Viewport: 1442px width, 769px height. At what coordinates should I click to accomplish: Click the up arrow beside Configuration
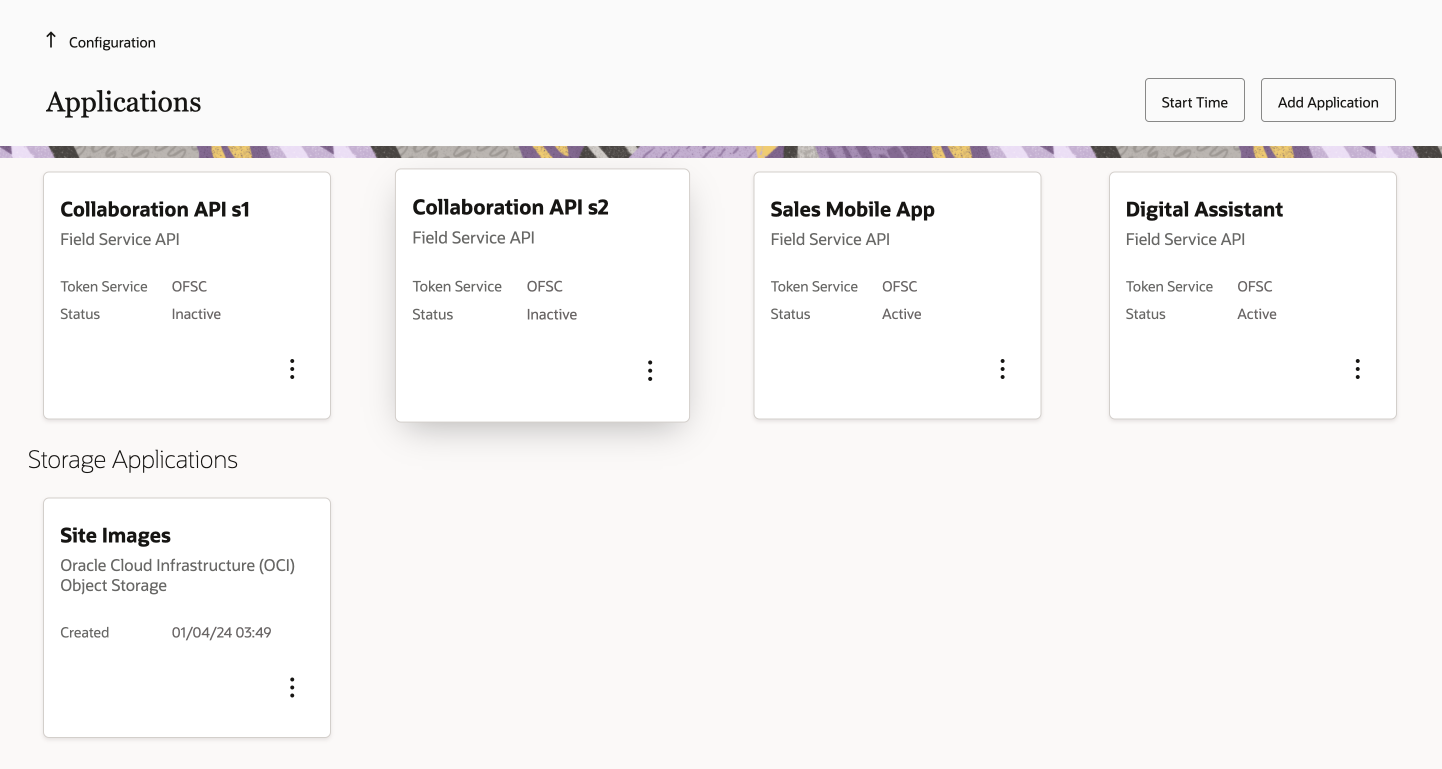coord(51,41)
